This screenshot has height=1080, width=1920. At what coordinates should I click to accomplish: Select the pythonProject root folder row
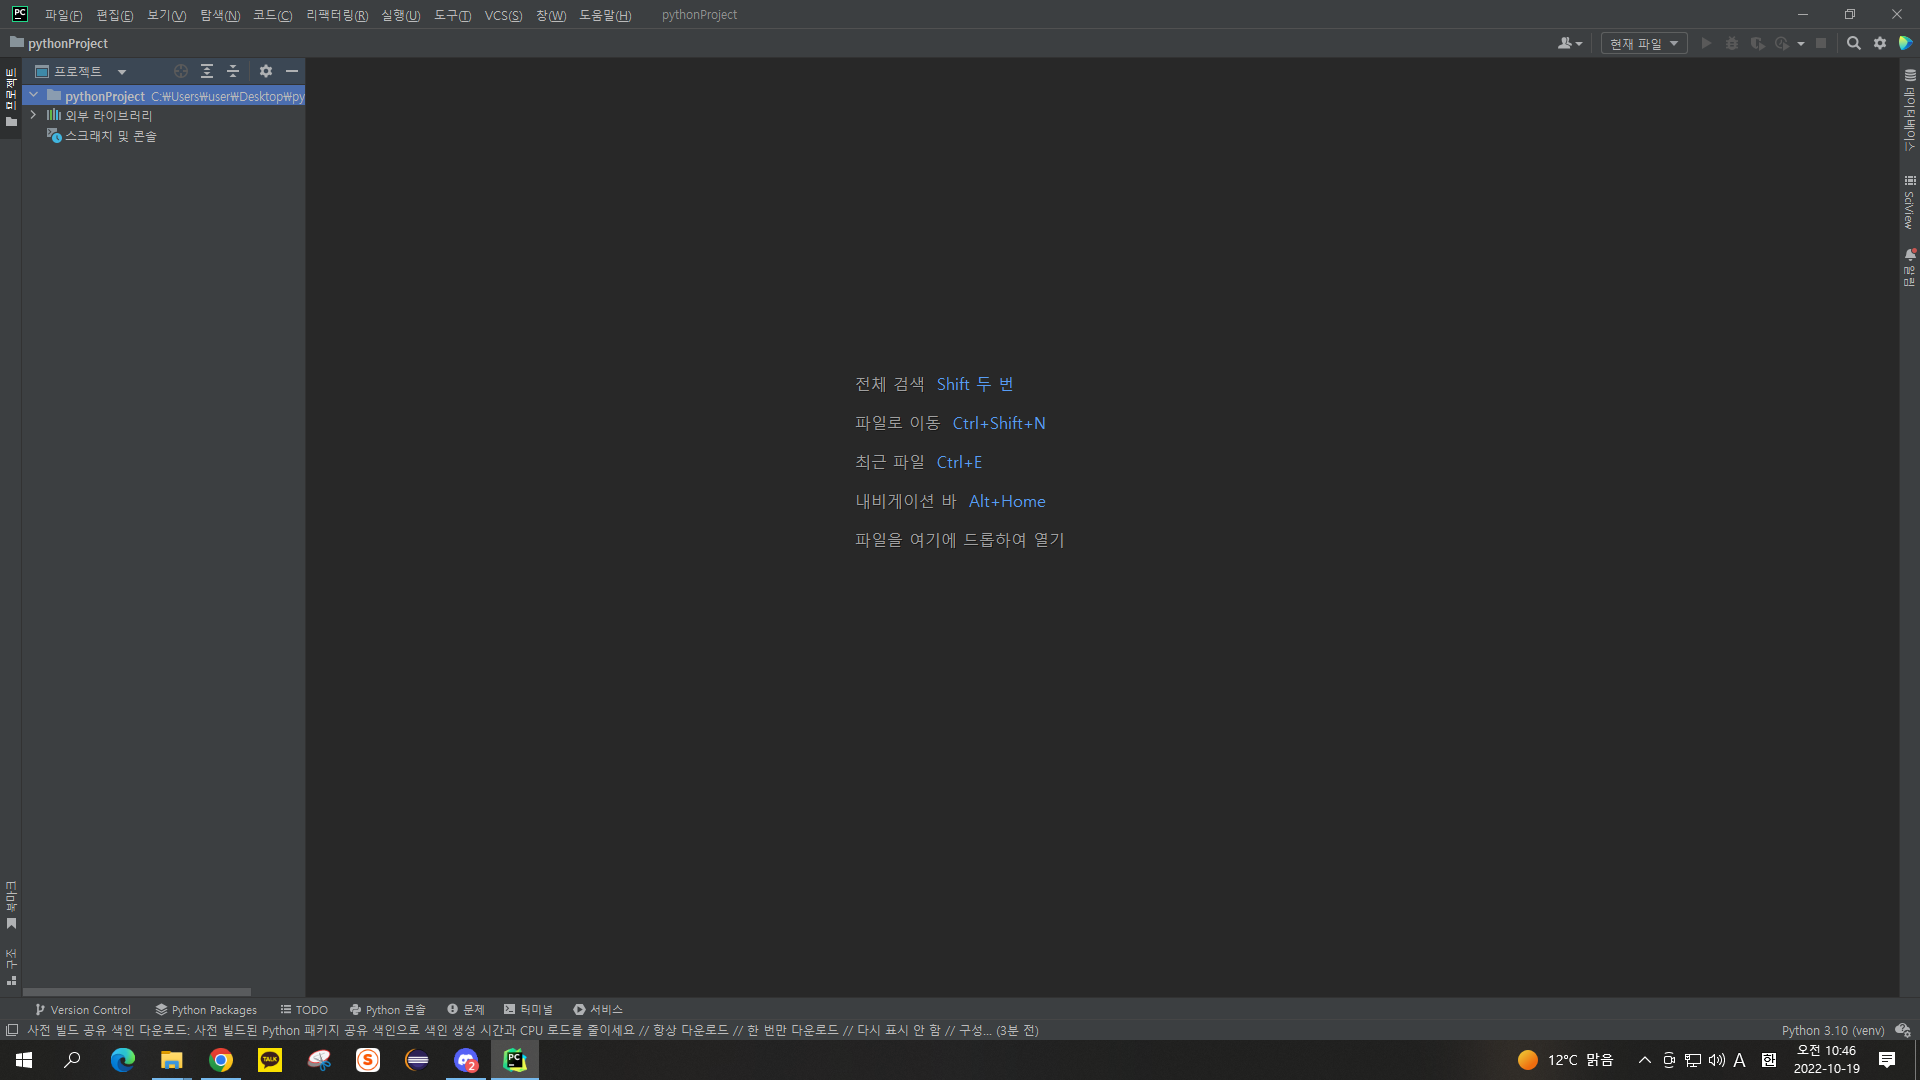point(164,96)
